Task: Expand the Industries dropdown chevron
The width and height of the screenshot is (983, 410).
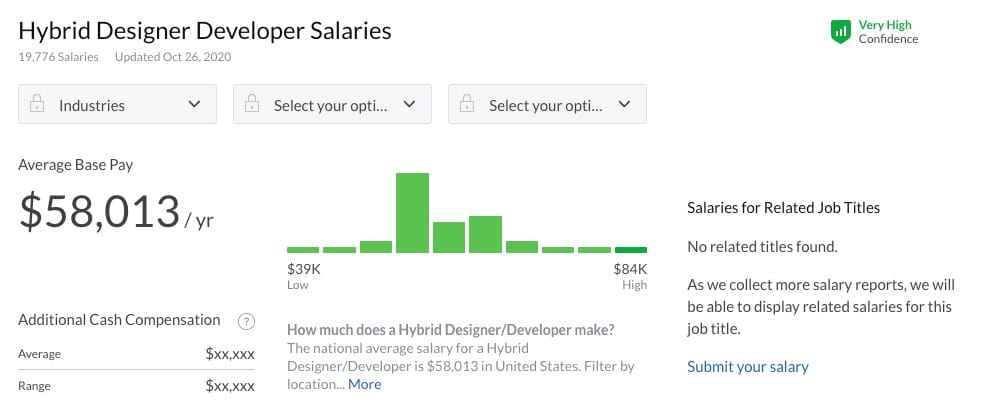Action: pos(195,104)
